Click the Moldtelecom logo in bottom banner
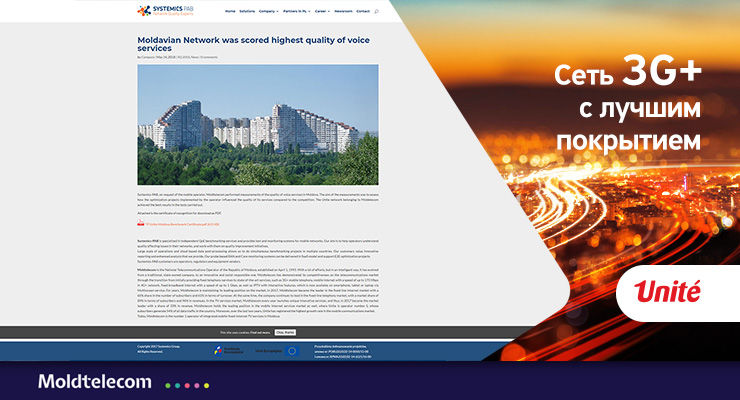The image size is (740, 400). click(x=95, y=381)
